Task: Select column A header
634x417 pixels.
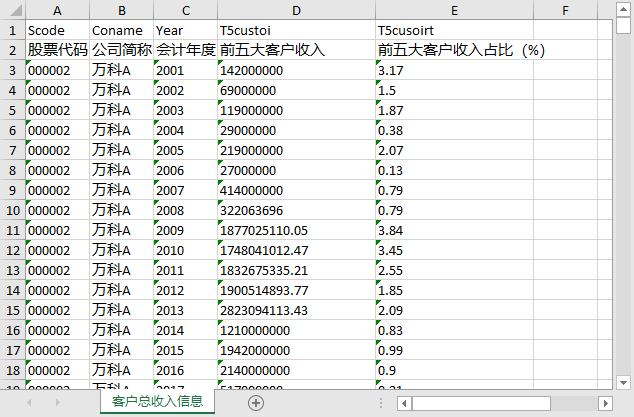Action: click(57, 10)
